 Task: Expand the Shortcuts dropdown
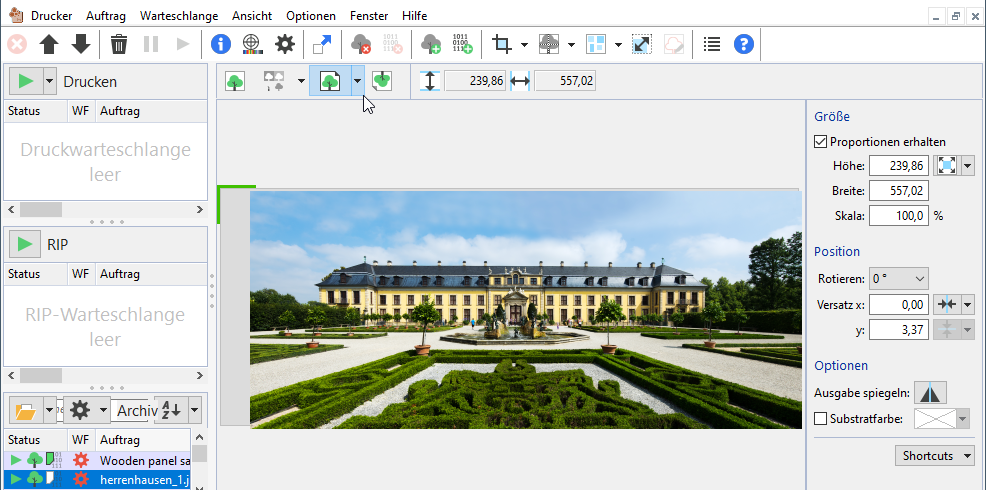click(935, 456)
